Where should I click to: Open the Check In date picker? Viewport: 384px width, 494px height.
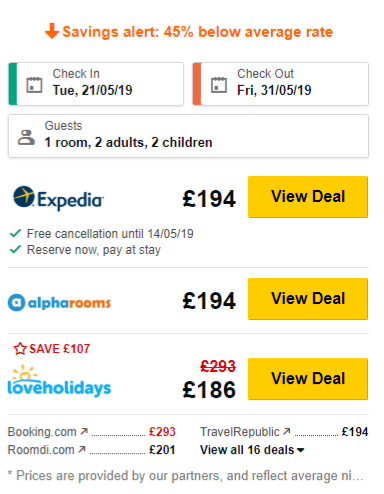pyautogui.click(x=96, y=84)
